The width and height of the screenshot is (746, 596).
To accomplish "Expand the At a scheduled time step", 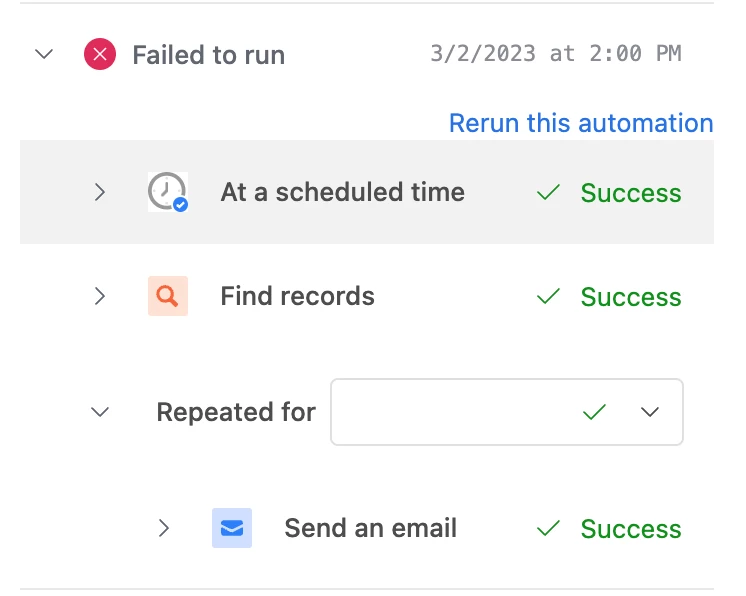I will pos(99,192).
